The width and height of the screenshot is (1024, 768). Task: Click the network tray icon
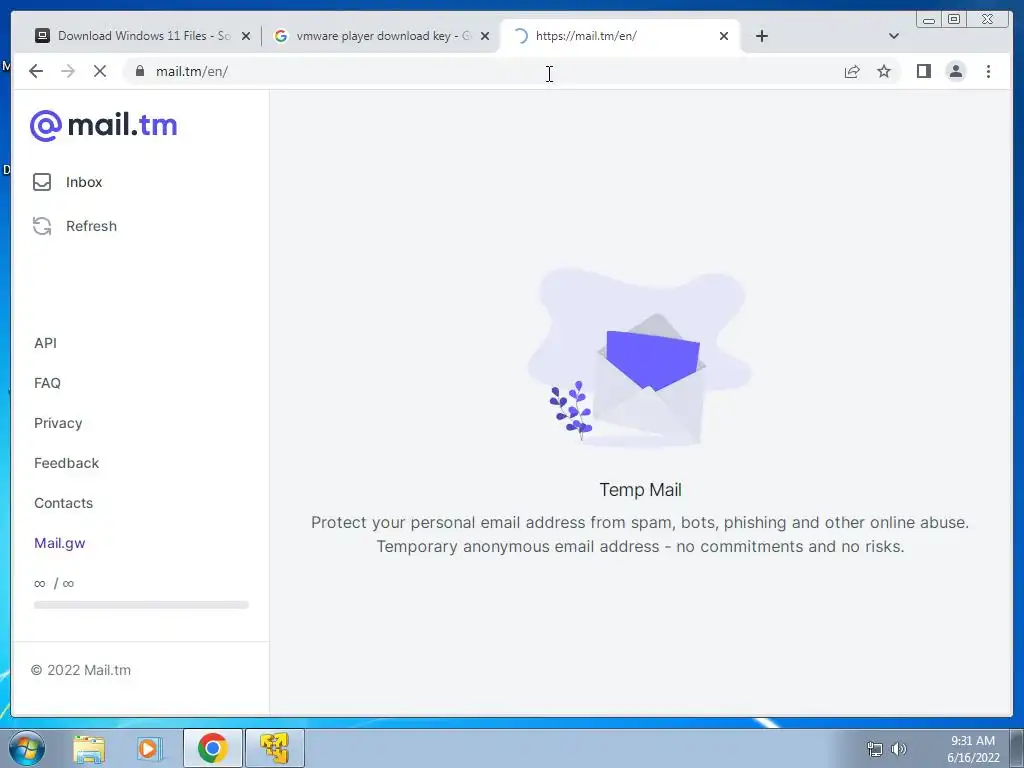tap(874, 749)
